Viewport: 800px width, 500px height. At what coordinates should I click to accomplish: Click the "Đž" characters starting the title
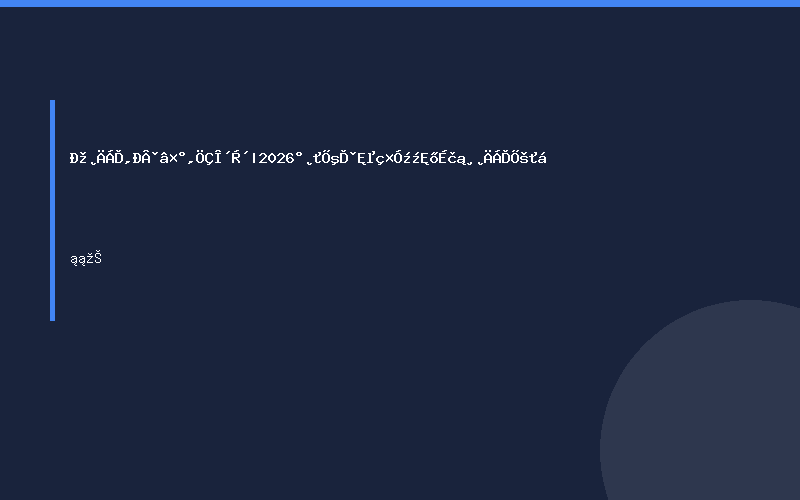click(78, 158)
